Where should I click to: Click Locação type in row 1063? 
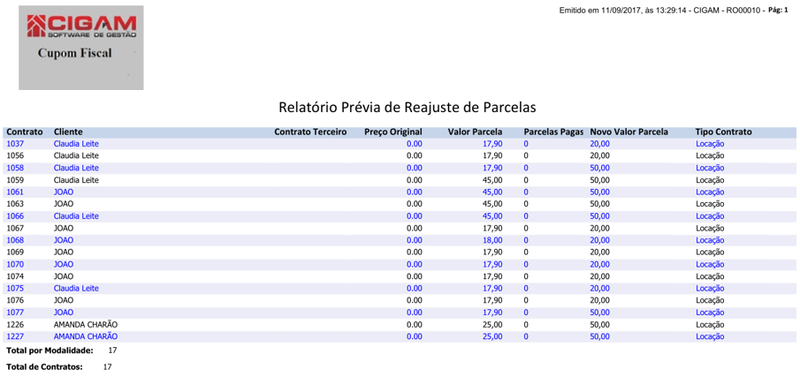(710, 204)
